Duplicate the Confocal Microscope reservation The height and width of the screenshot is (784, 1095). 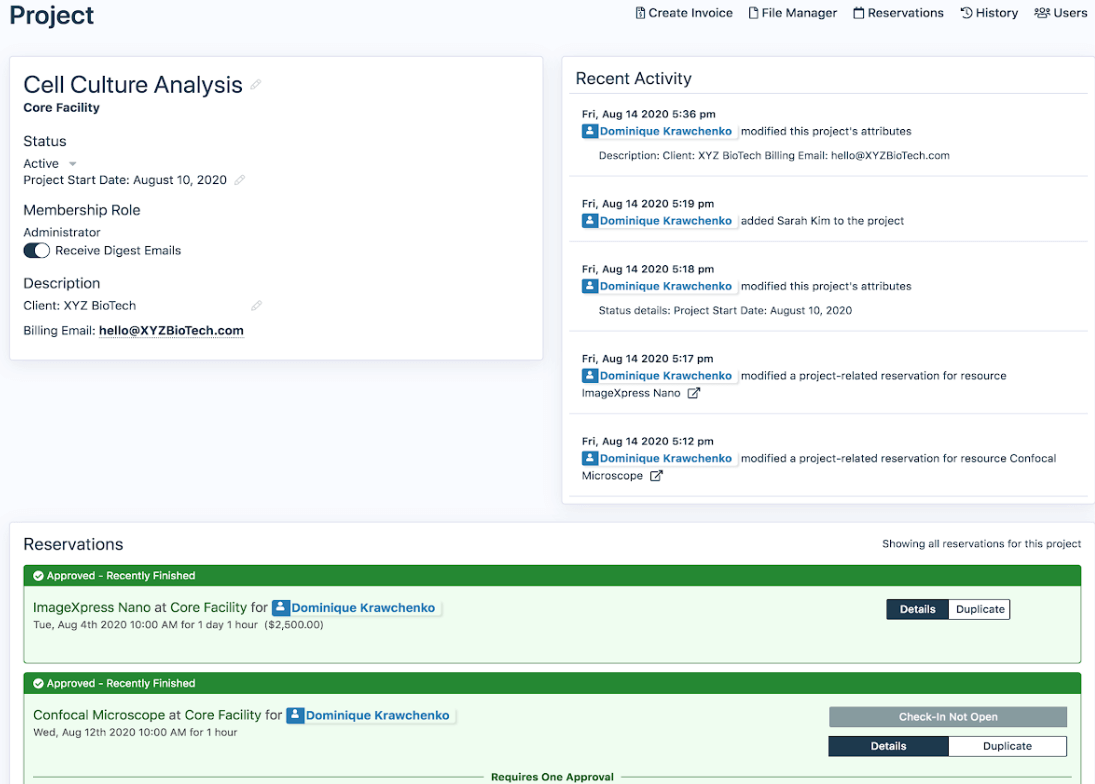(1007, 746)
